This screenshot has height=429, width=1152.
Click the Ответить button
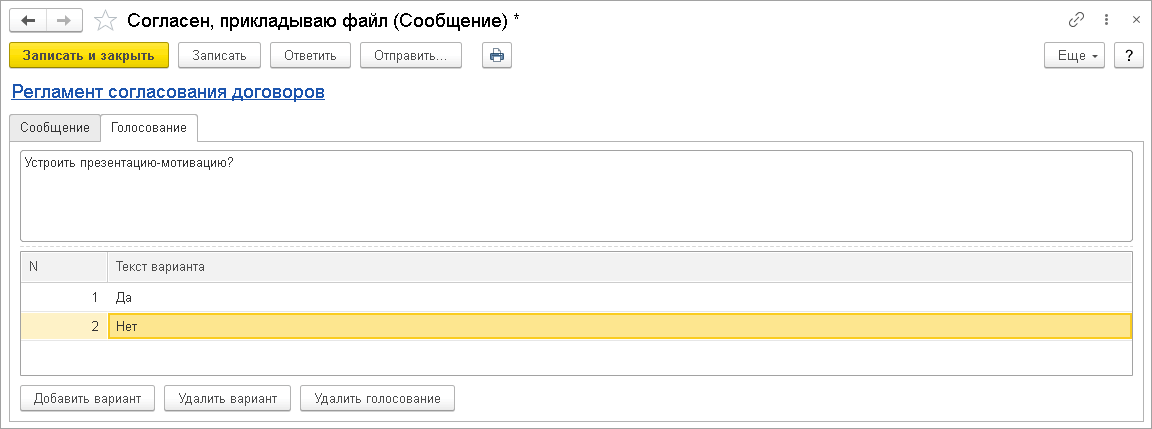click(x=310, y=56)
